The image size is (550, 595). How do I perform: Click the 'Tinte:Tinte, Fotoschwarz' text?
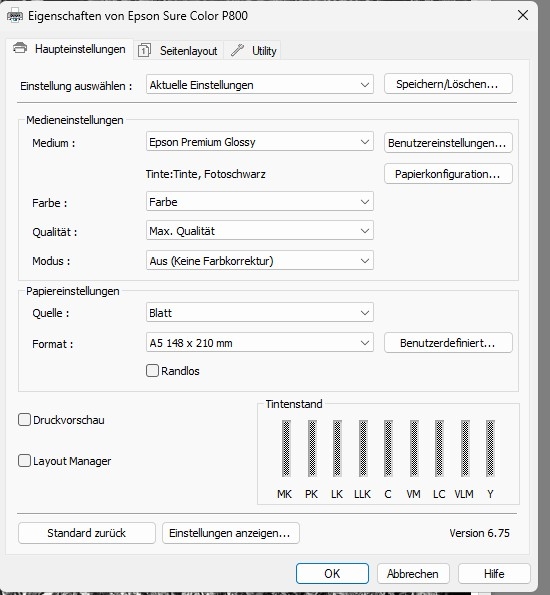click(206, 174)
